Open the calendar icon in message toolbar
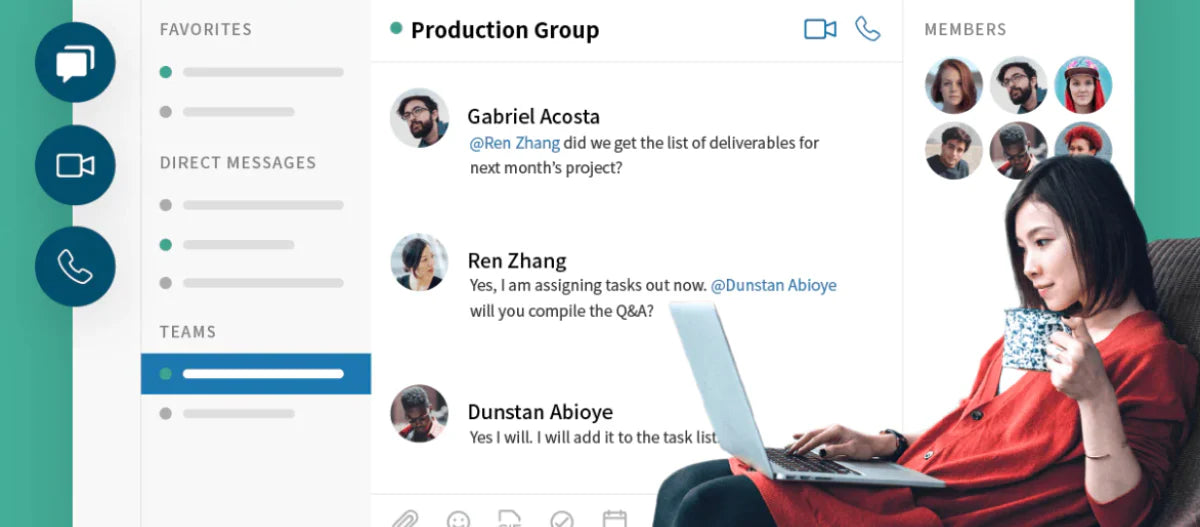Image resolution: width=1200 pixels, height=527 pixels. (x=614, y=519)
